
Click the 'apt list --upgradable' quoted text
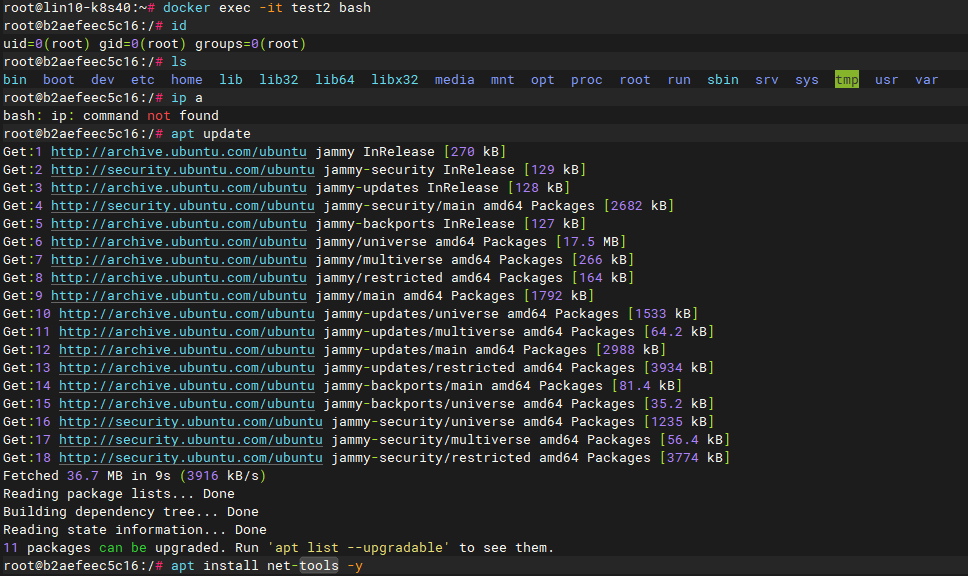(x=359, y=548)
